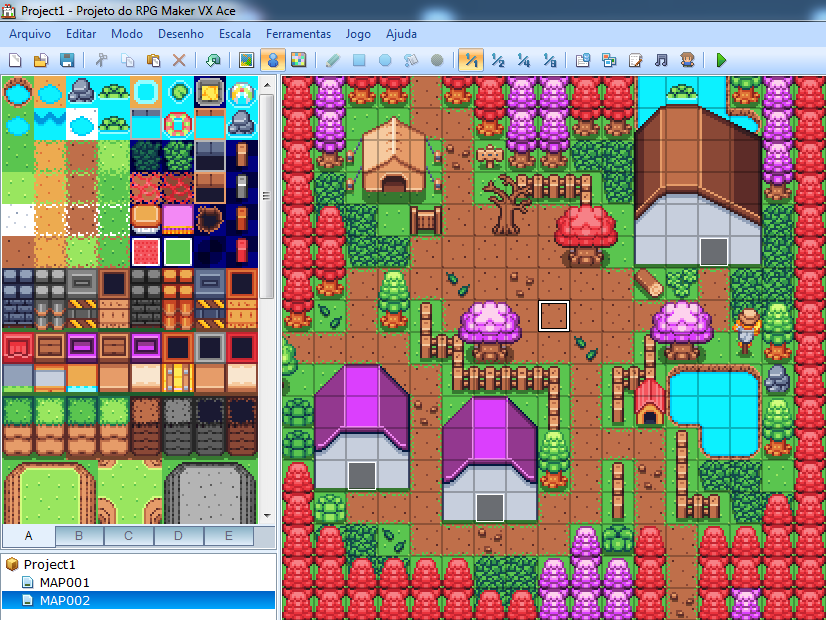Switch to Map editing mode icon
Image resolution: width=826 pixels, height=620 pixels.
[x=246, y=60]
